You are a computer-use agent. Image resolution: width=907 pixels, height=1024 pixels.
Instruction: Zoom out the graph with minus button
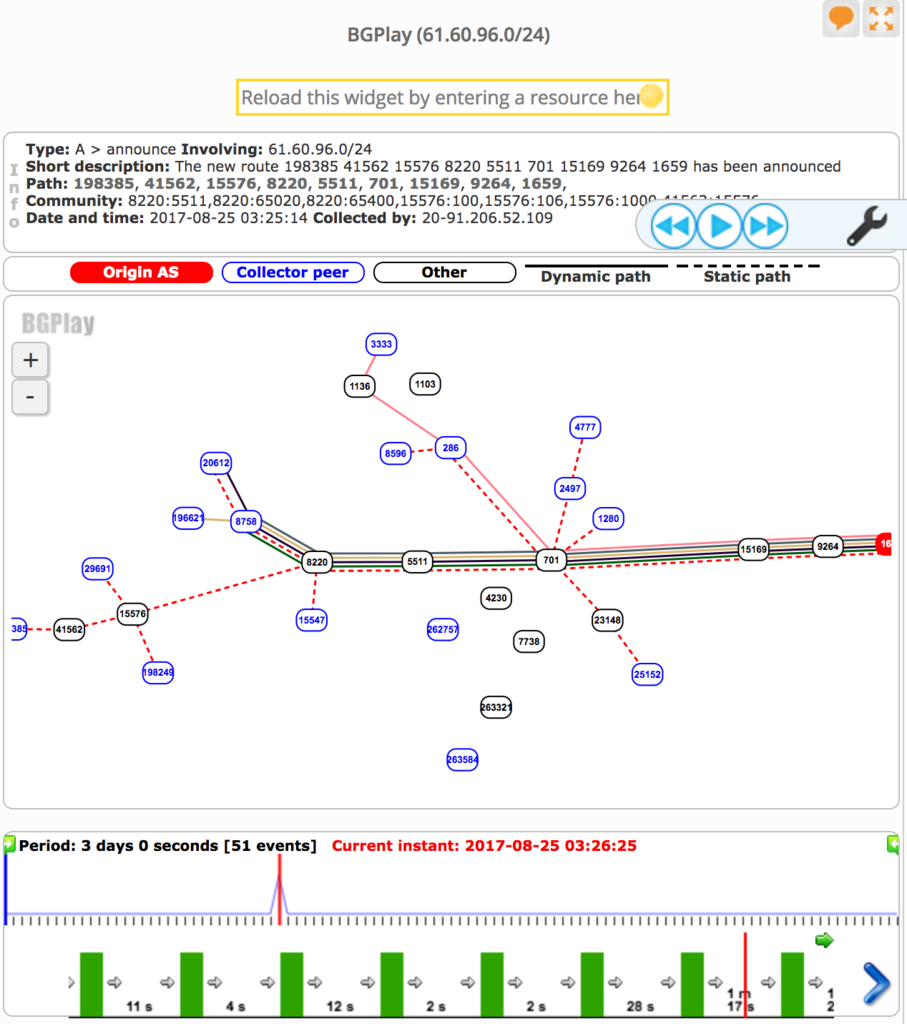[x=30, y=396]
